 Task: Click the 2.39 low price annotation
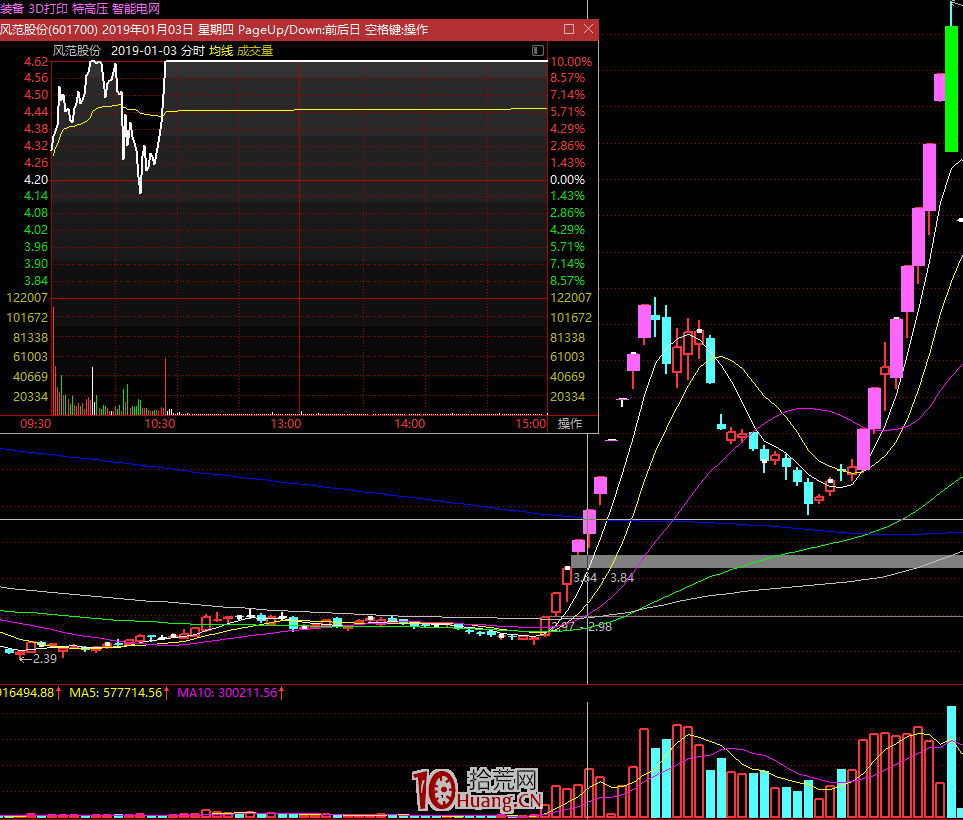38,659
